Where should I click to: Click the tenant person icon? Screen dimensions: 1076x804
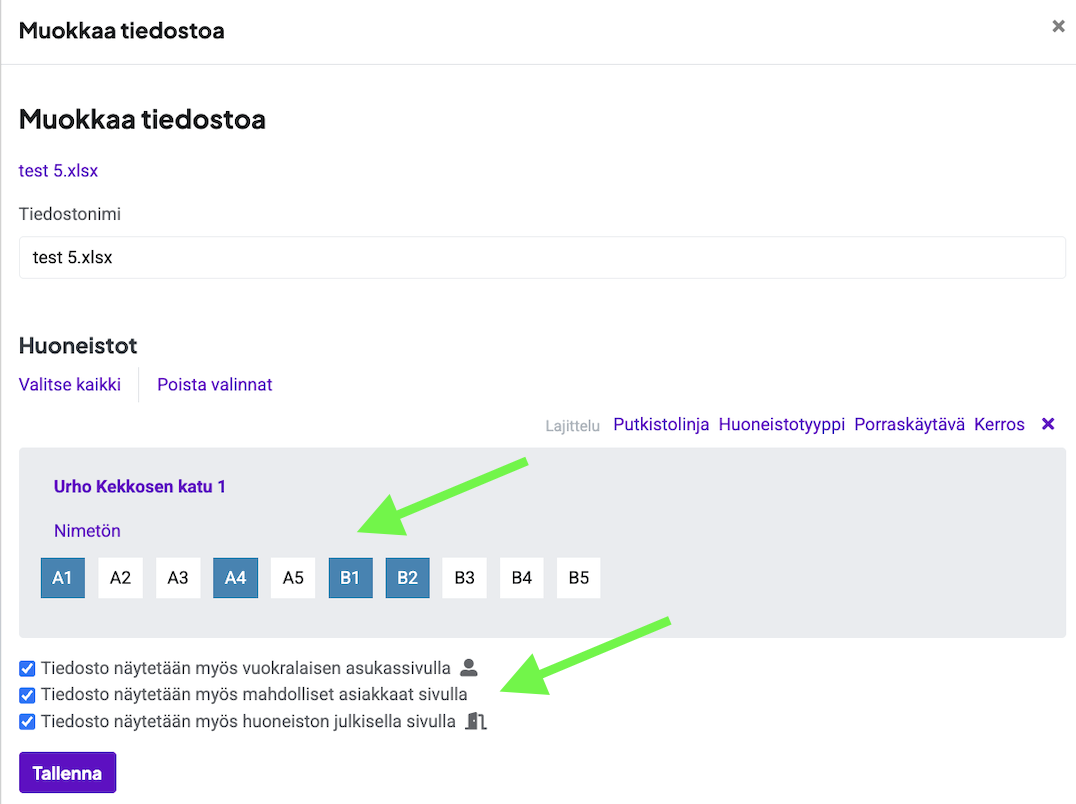click(x=469, y=667)
